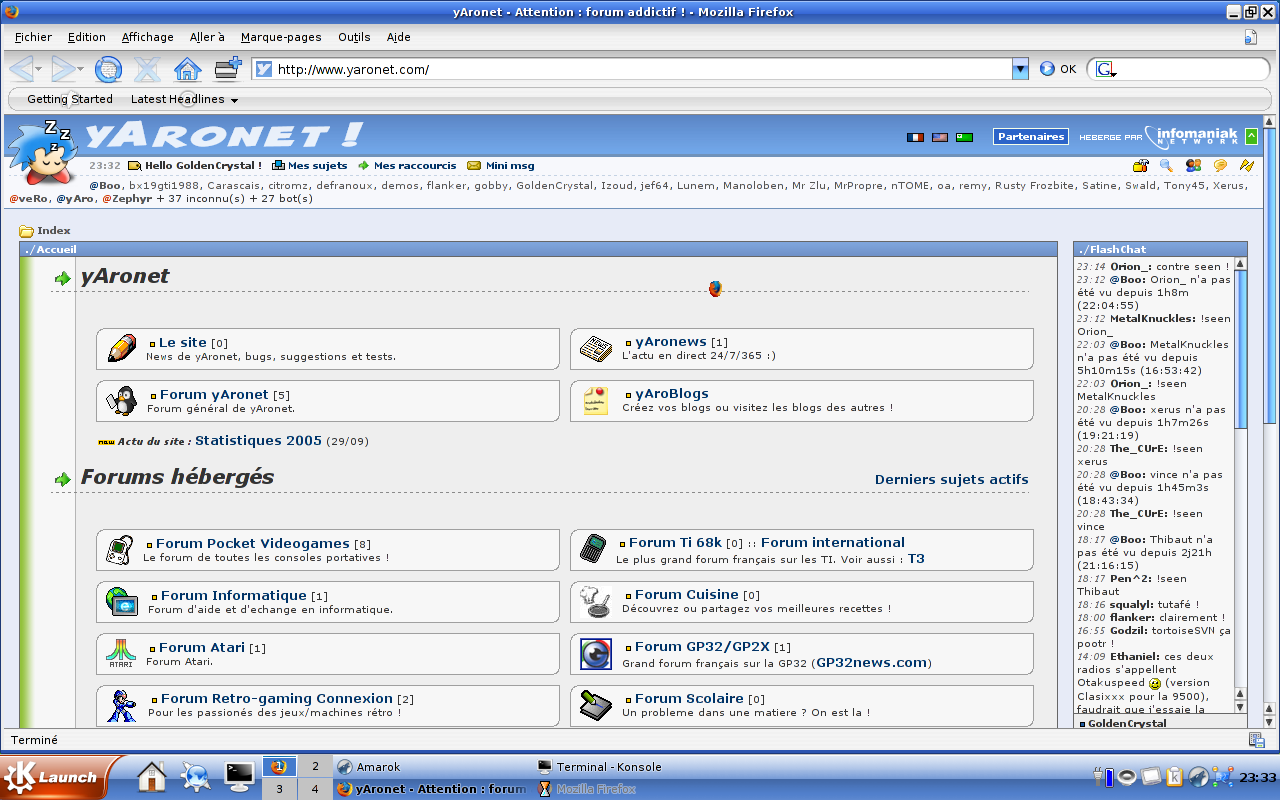Open the Fichier menu
The width and height of the screenshot is (1280, 800).
click(33, 37)
